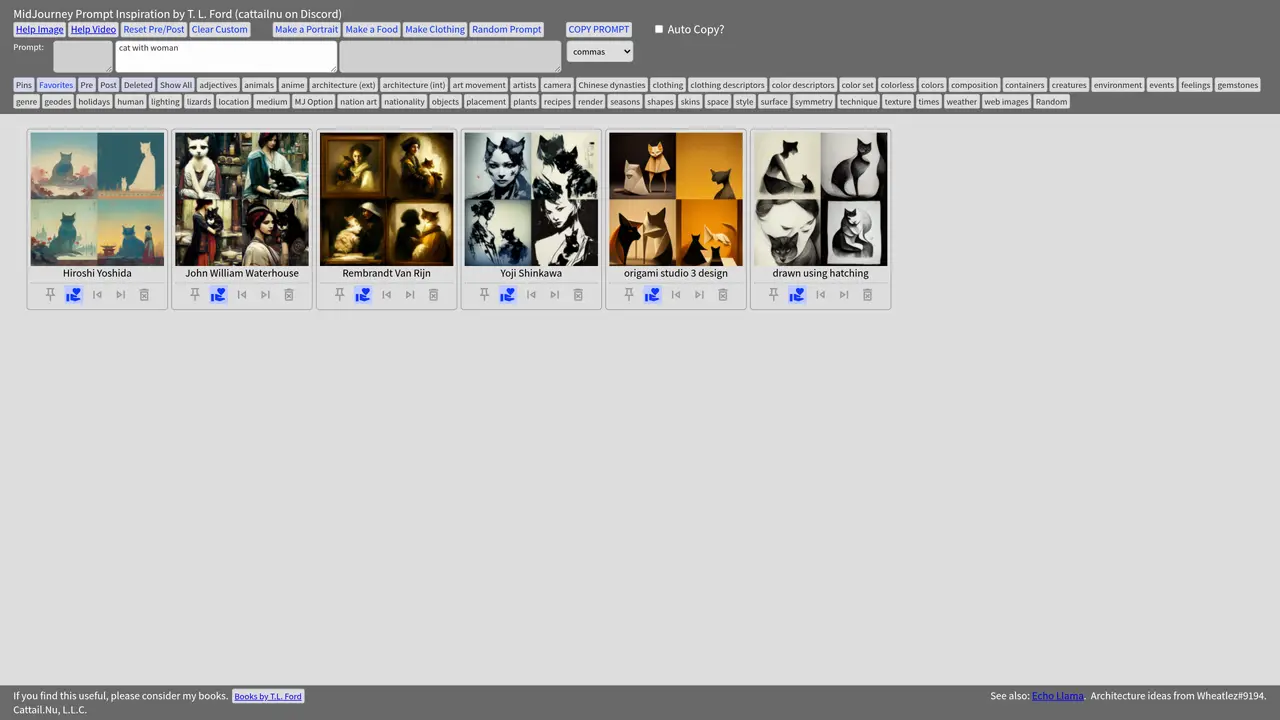Open the gemstones category
1280x720 pixels.
(x=1238, y=85)
